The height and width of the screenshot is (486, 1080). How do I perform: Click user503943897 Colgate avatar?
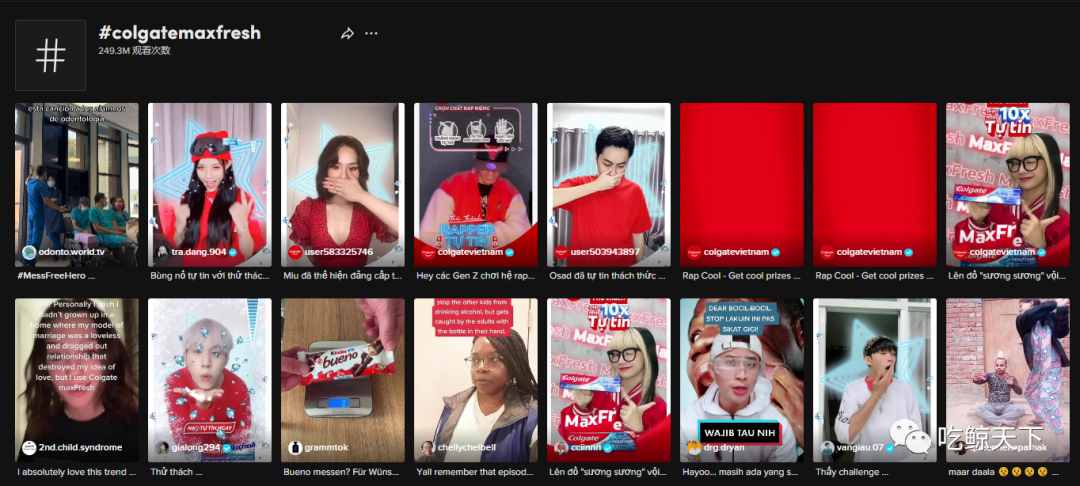coord(561,252)
